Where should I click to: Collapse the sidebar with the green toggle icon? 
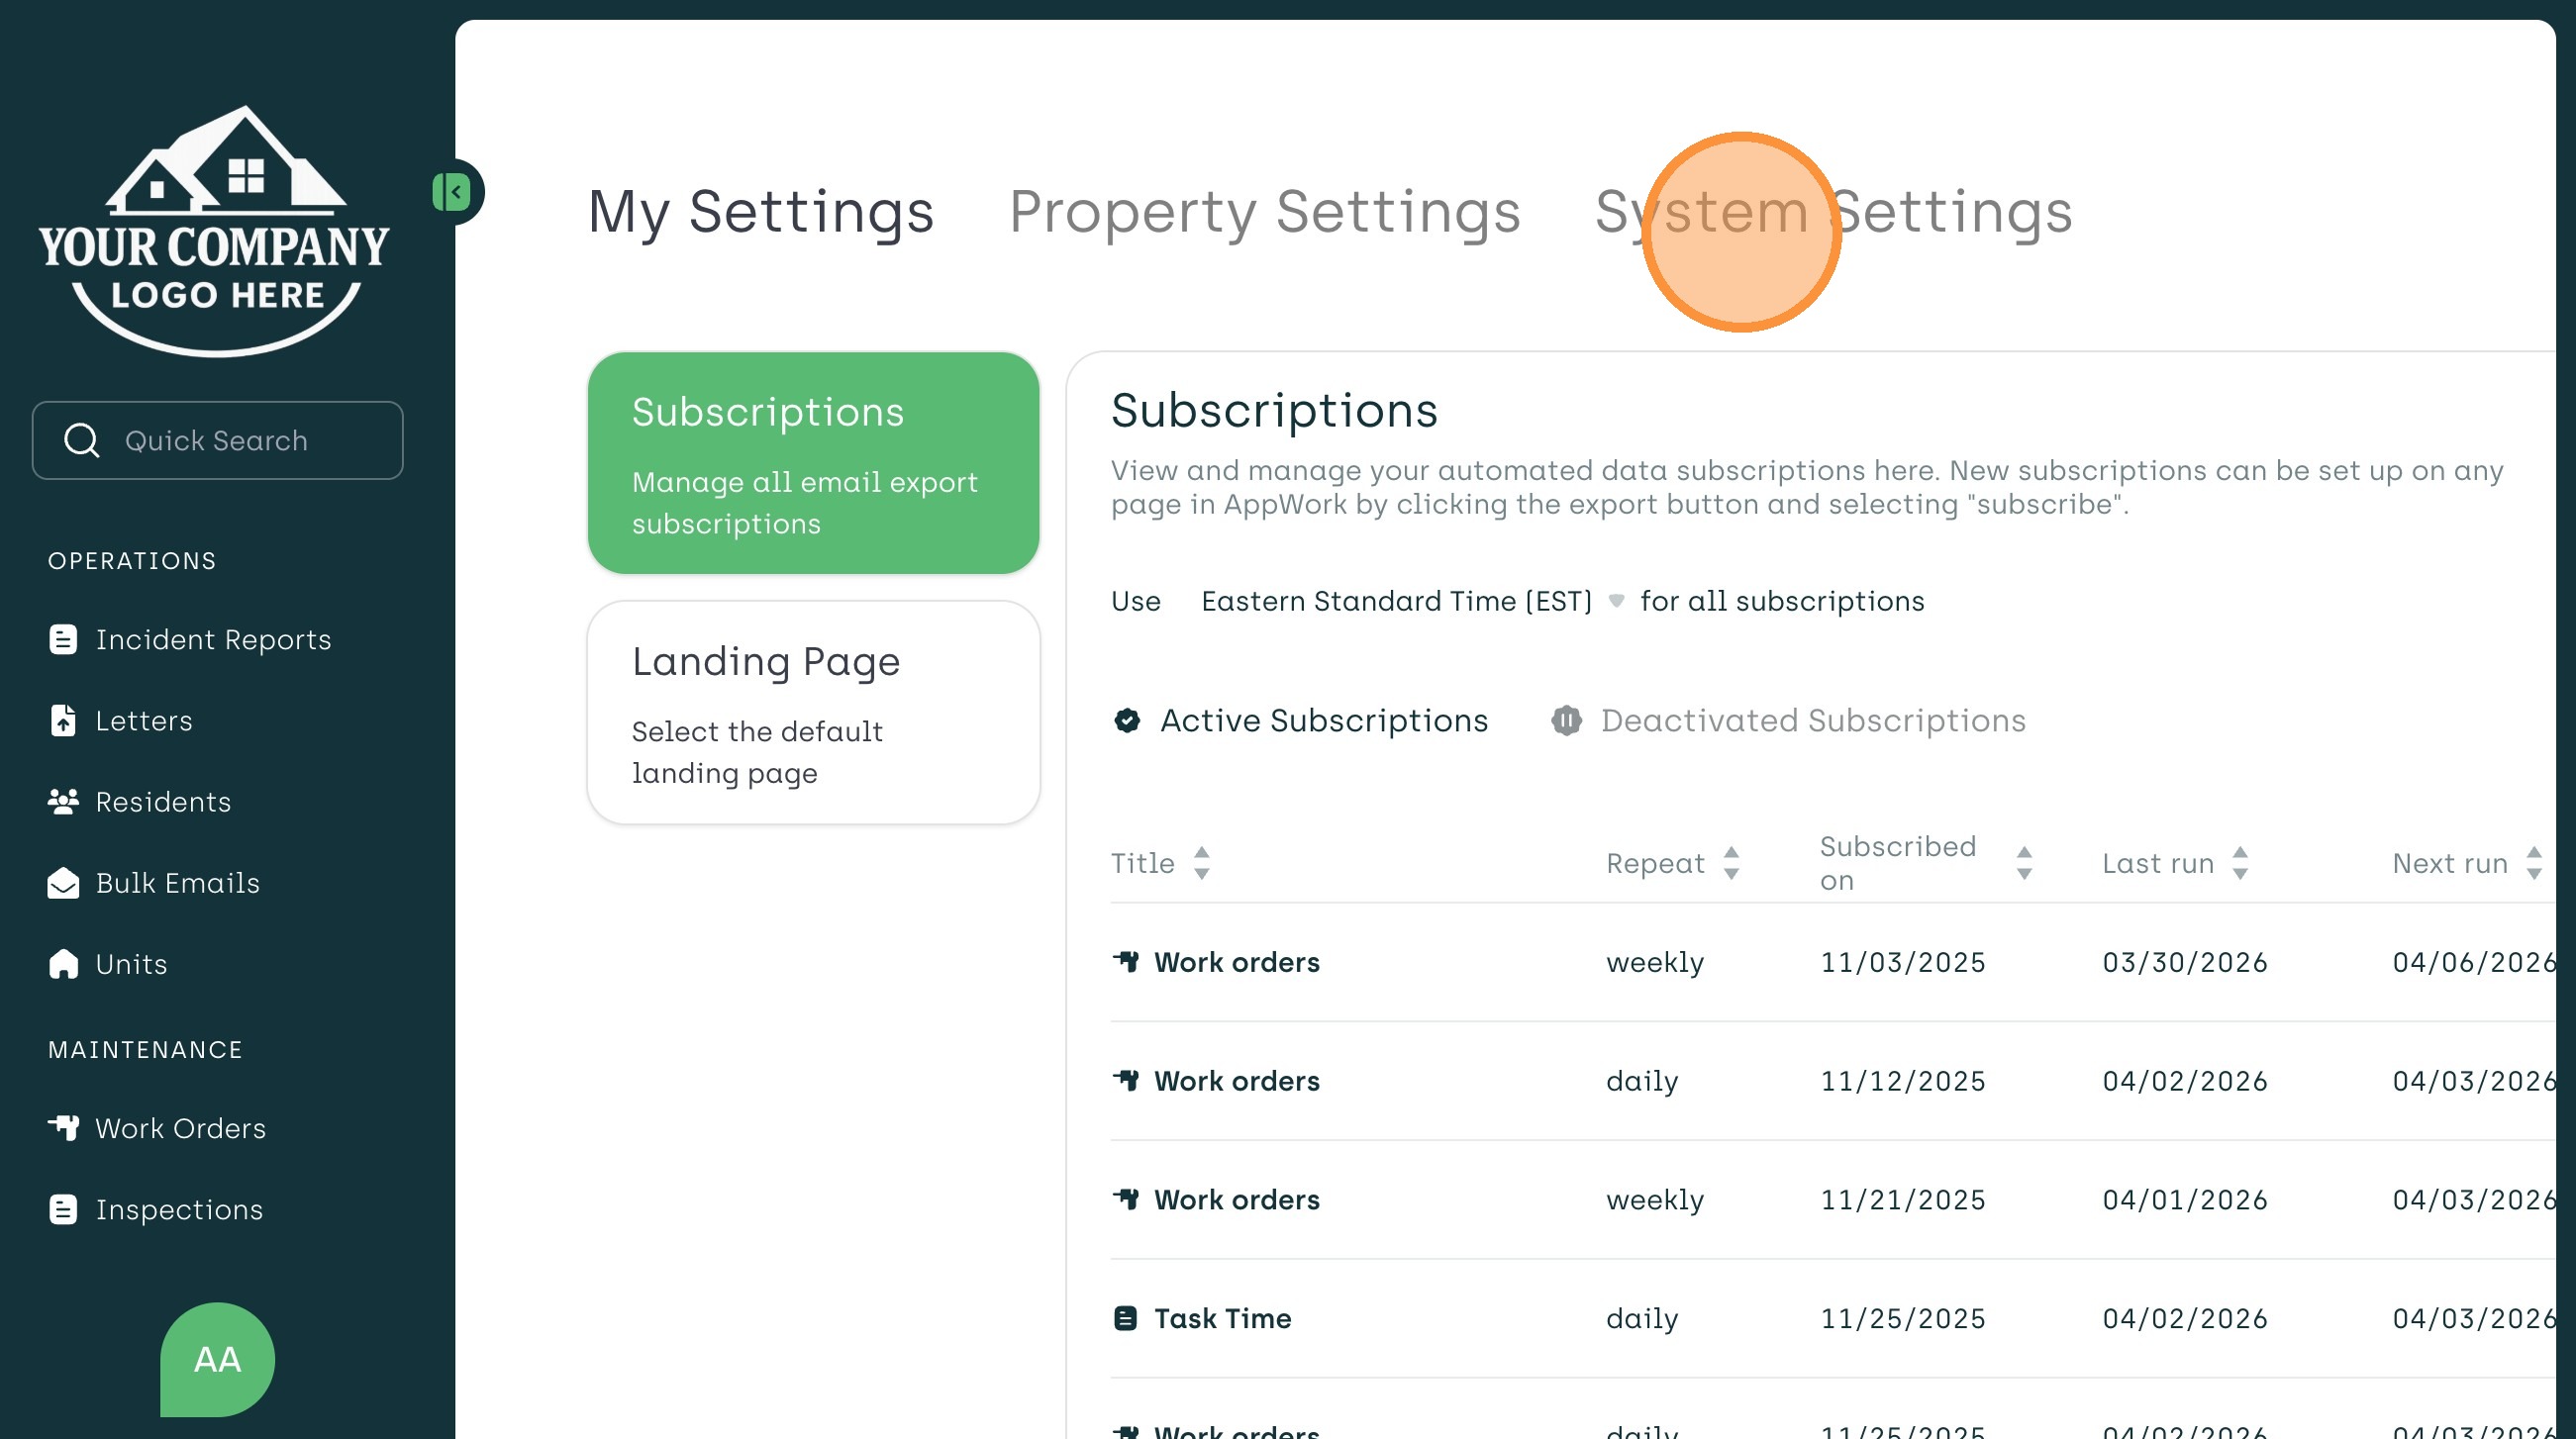[452, 191]
